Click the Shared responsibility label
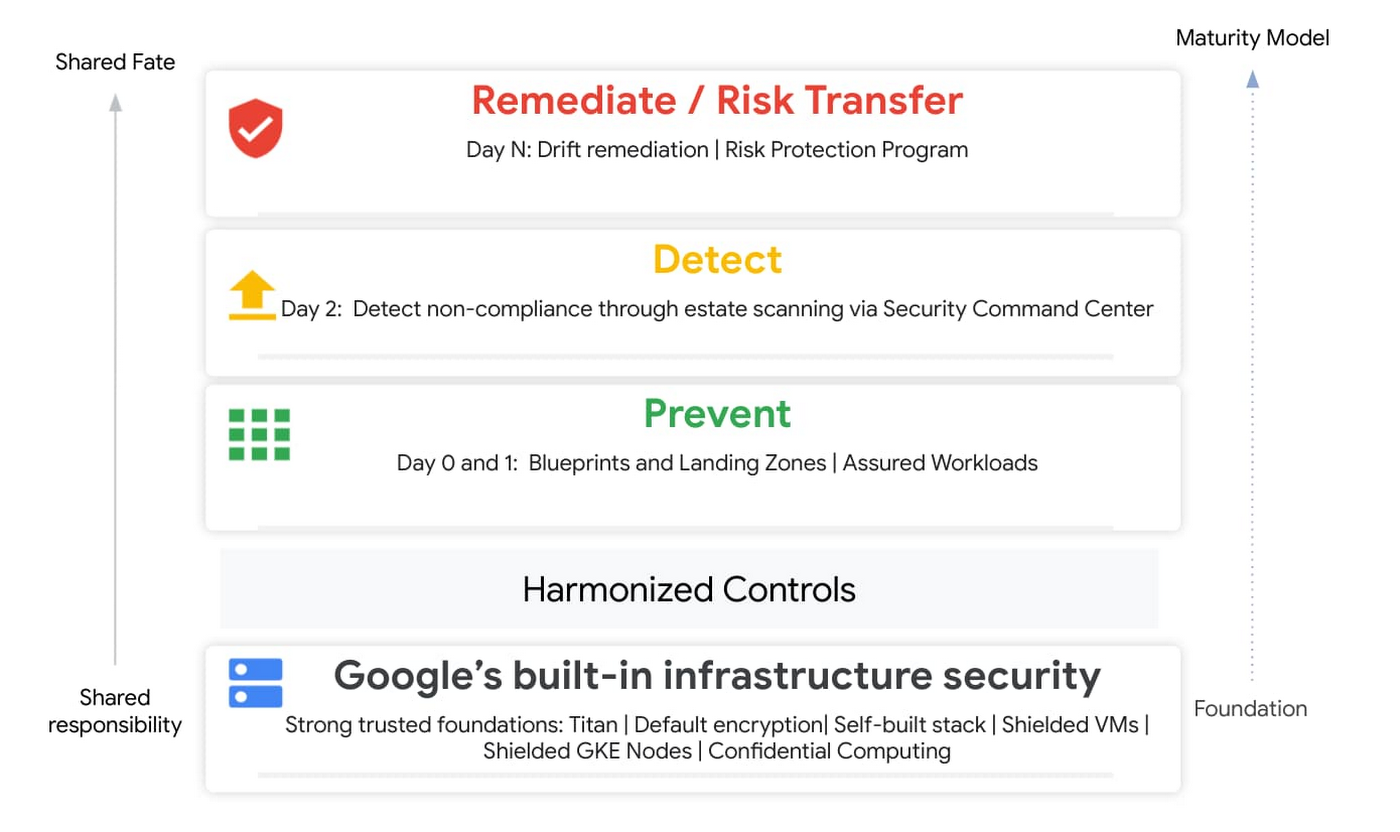The height and width of the screenshot is (832, 1400). (x=115, y=711)
